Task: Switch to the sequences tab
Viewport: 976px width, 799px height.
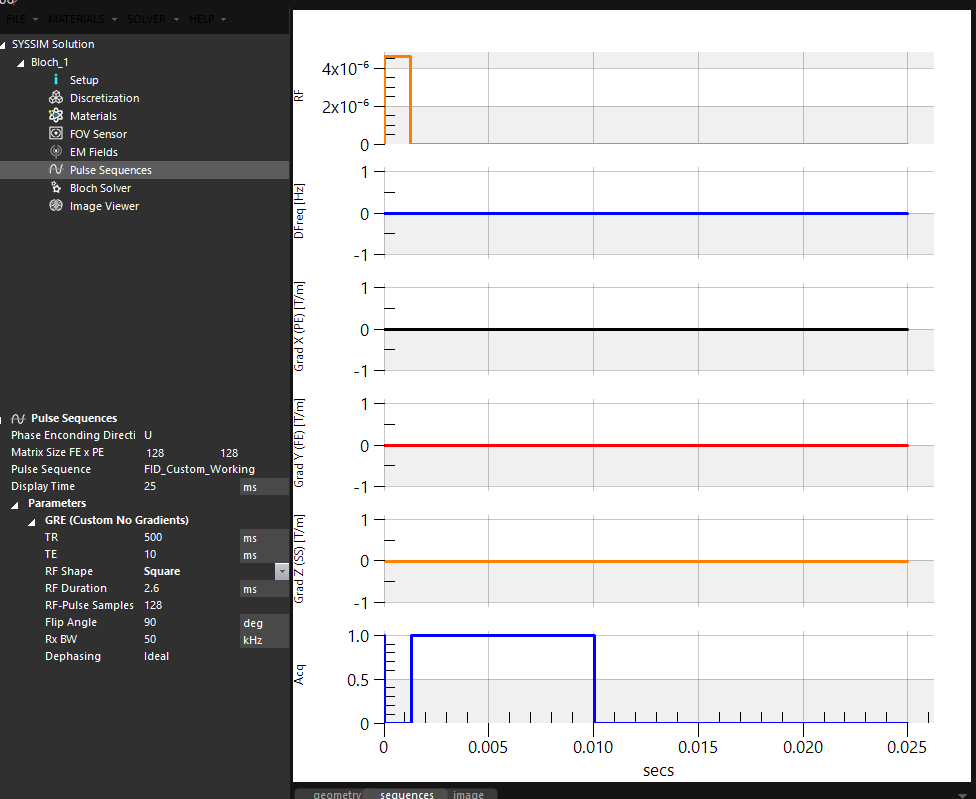Action: 407,795
